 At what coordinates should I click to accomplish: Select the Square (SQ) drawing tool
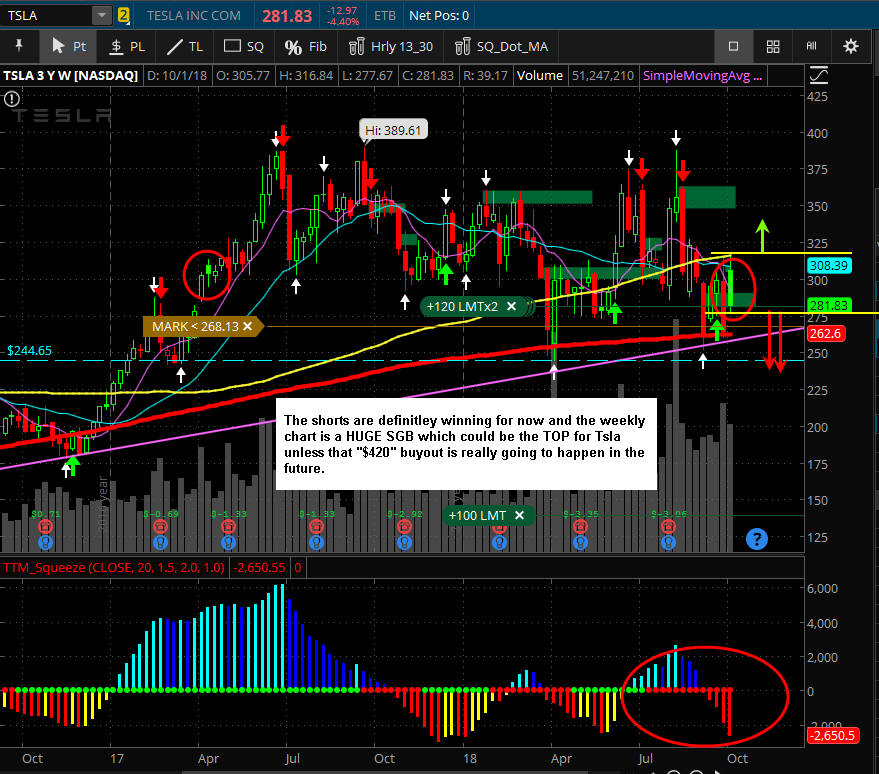244,46
